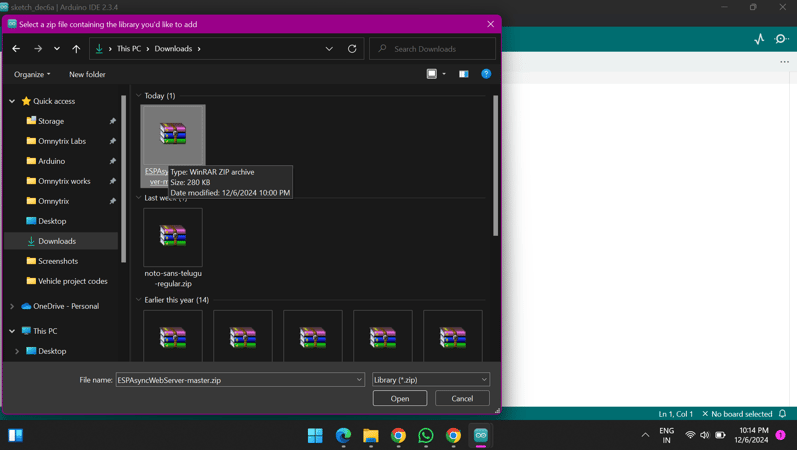Open recent locations dropdown arrow
The width and height of the screenshot is (797, 450).
tap(57, 49)
